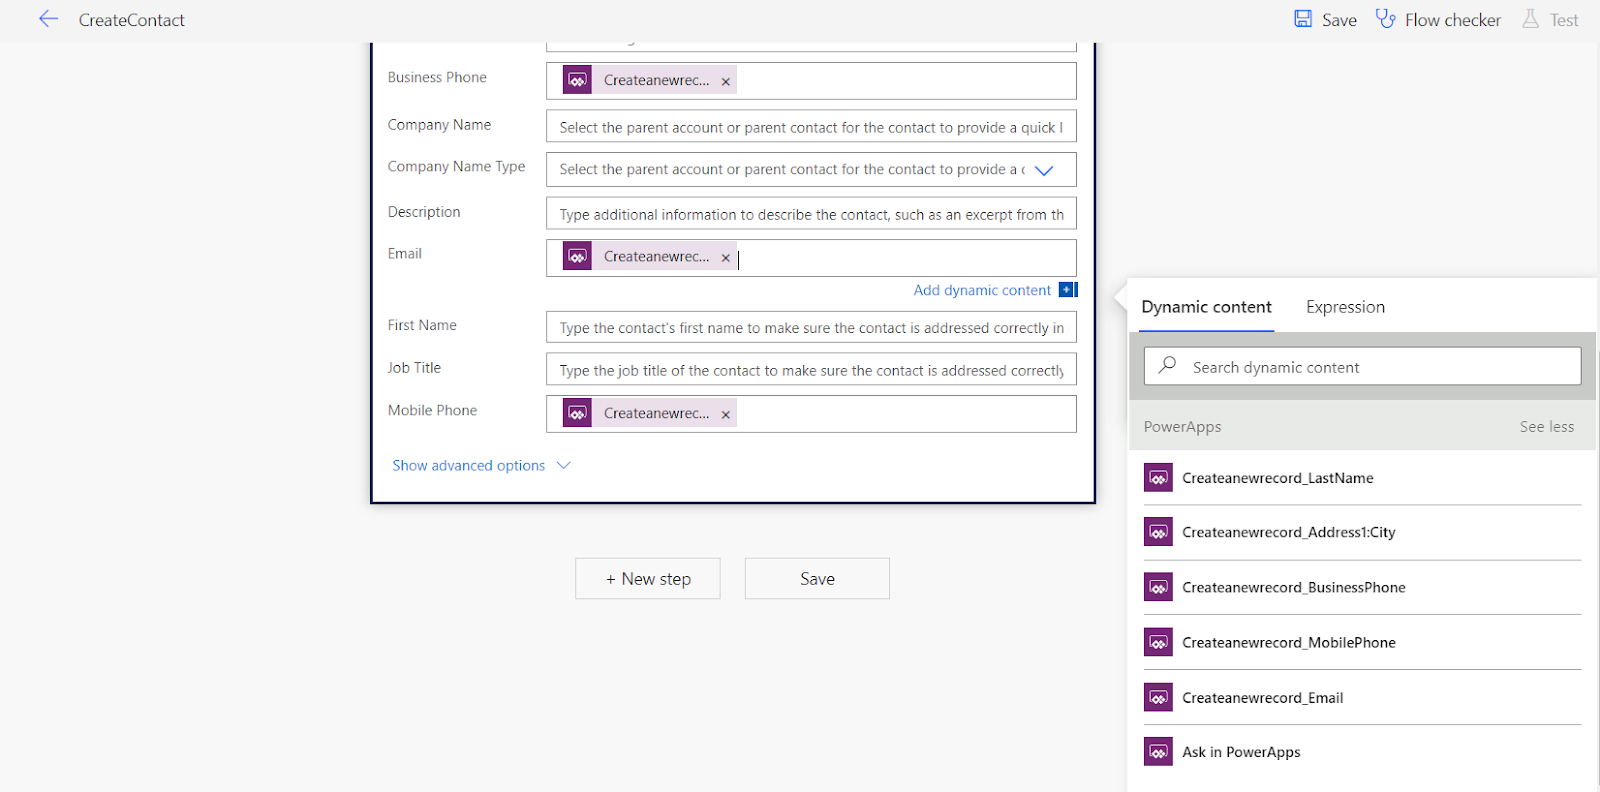The width and height of the screenshot is (1600, 792).
Task: Remove the Mobile Phone dynamic token
Action: pyautogui.click(x=726, y=414)
